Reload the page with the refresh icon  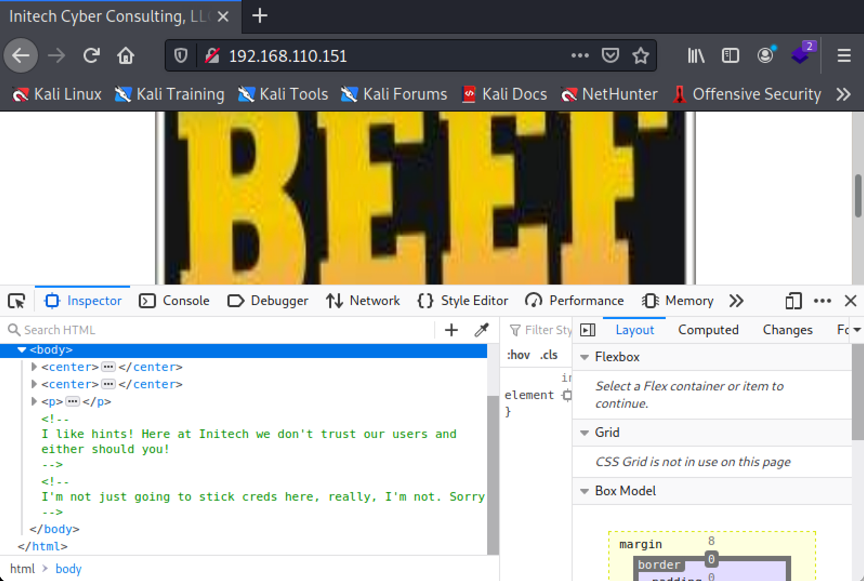[x=92, y=56]
